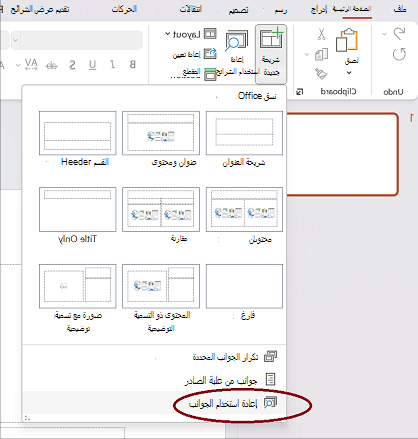Toggle Underline formatting
This screenshot has width=418, height=439.
pos(93,65)
